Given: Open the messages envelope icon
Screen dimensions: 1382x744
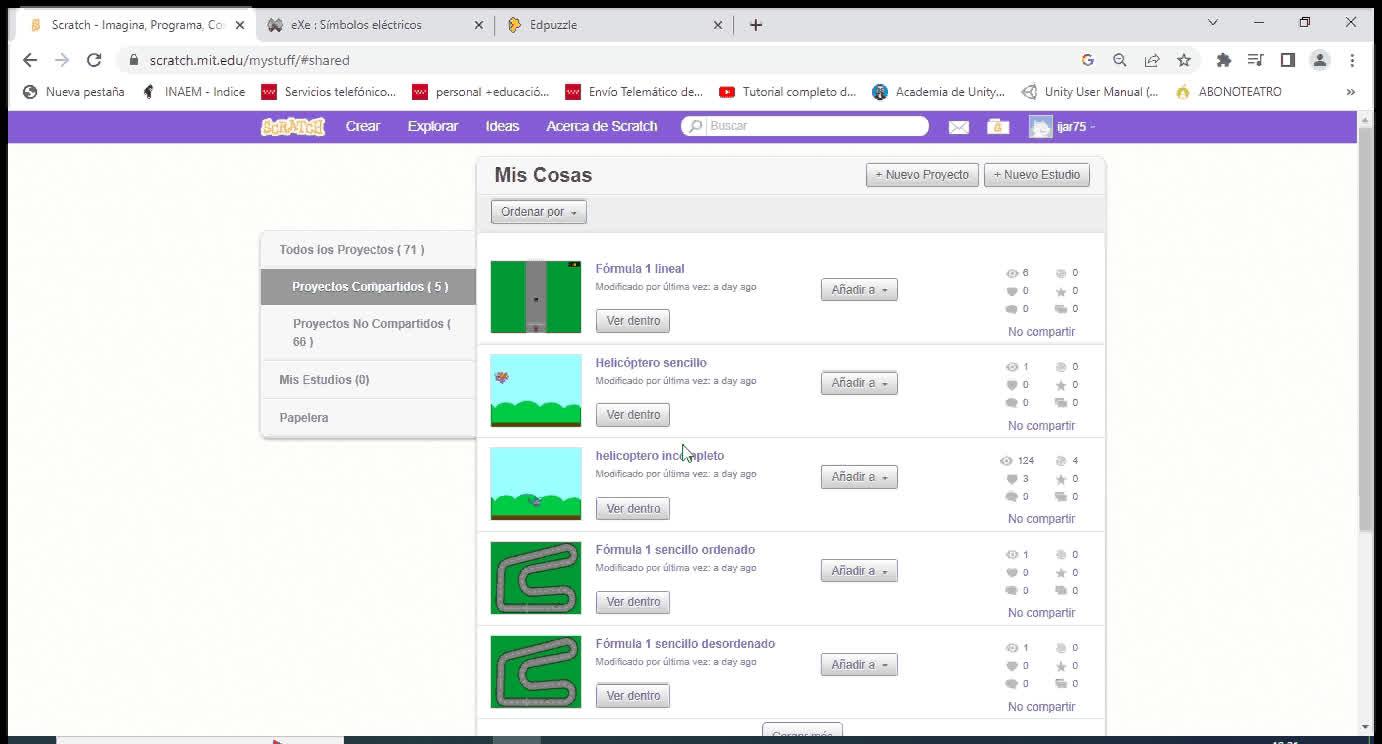Looking at the screenshot, I should coord(959,127).
